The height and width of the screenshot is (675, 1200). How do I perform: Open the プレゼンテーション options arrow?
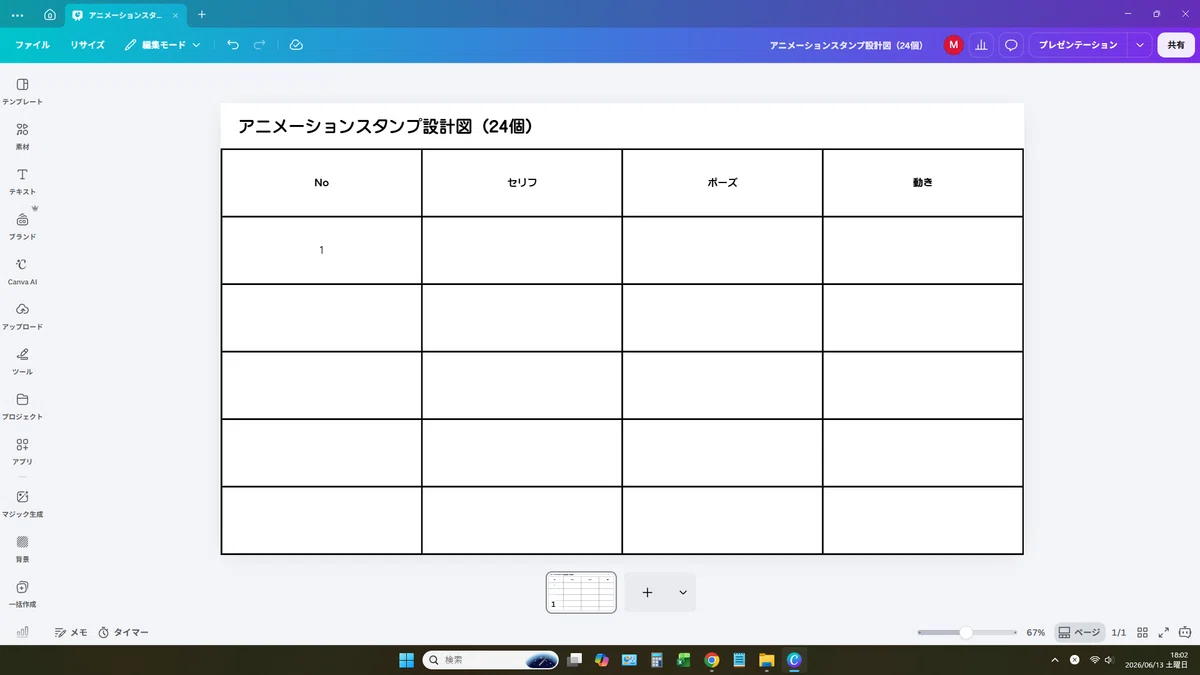click(1140, 45)
